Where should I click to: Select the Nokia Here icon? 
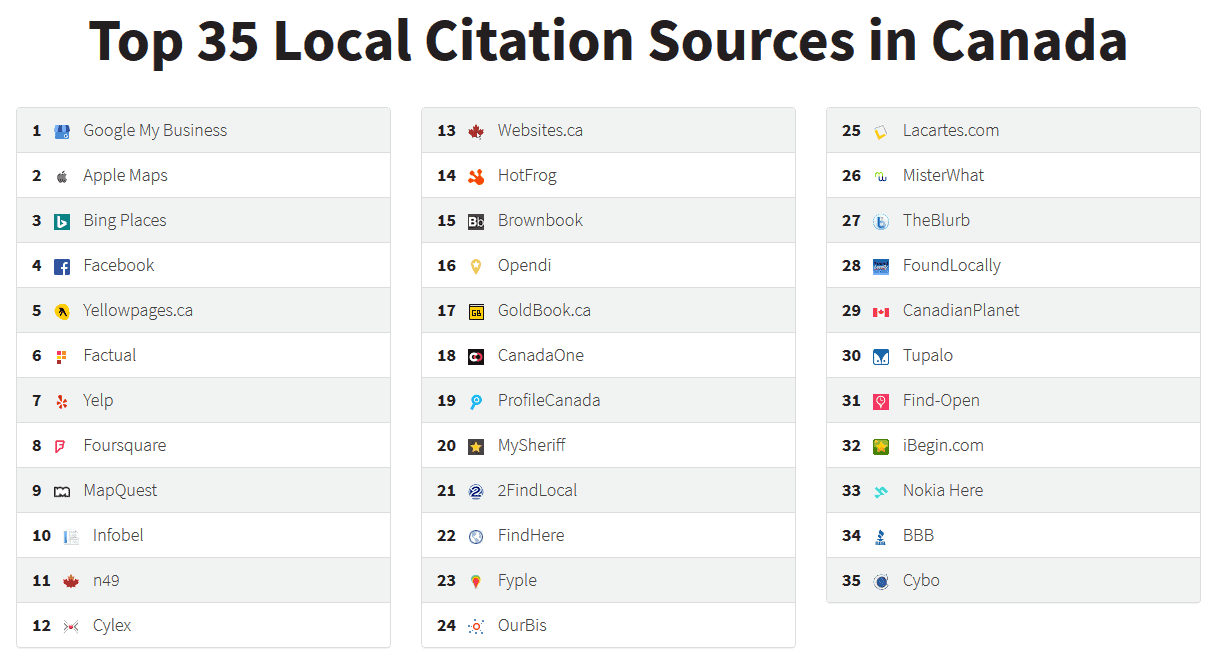882,490
